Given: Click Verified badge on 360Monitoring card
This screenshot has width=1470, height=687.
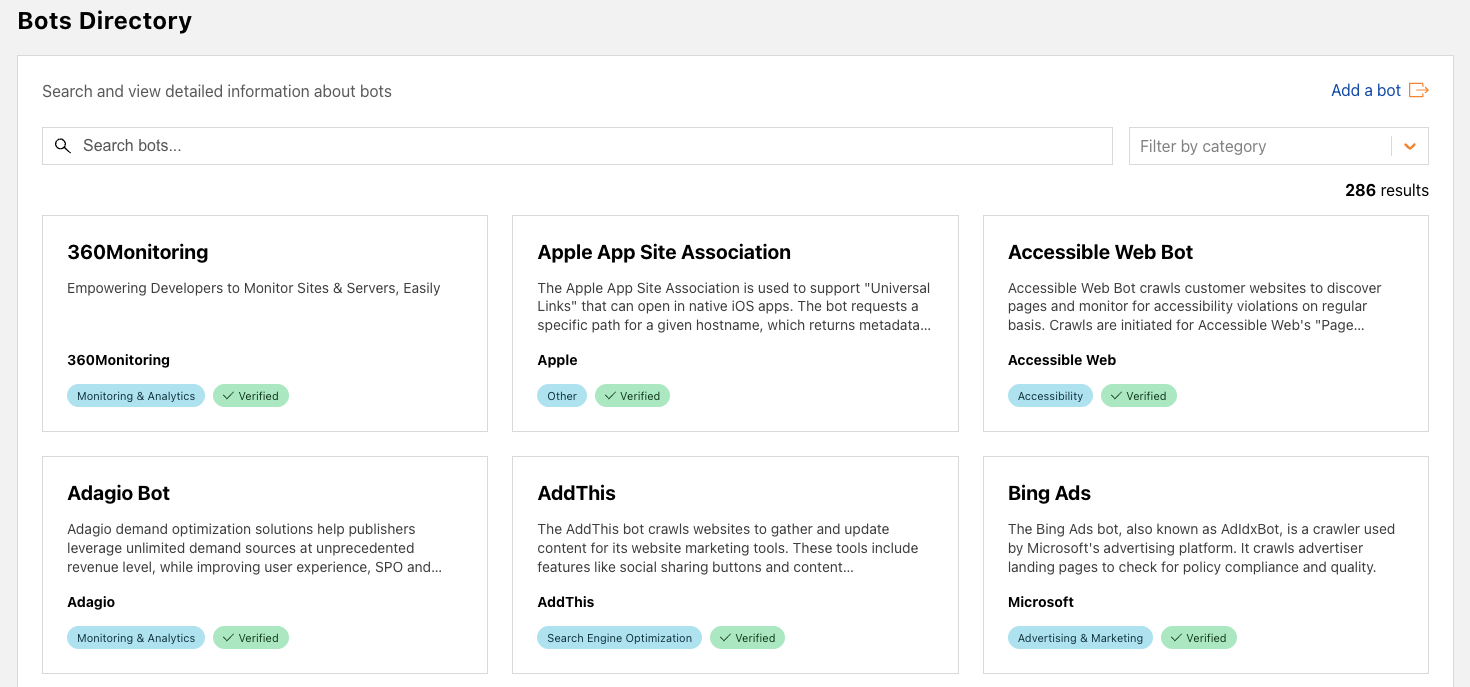Looking at the screenshot, I should (251, 396).
